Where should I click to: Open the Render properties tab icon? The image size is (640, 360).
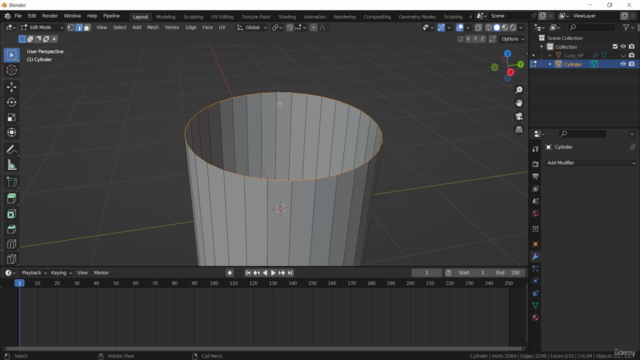click(x=535, y=164)
